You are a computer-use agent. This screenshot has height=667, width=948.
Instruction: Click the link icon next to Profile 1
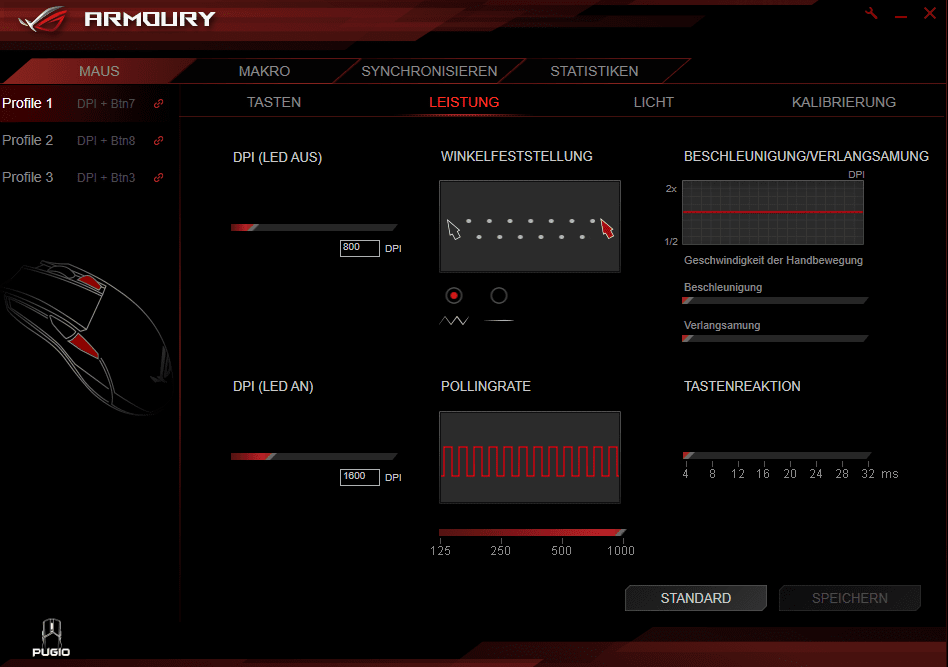click(x=158, y=103)
